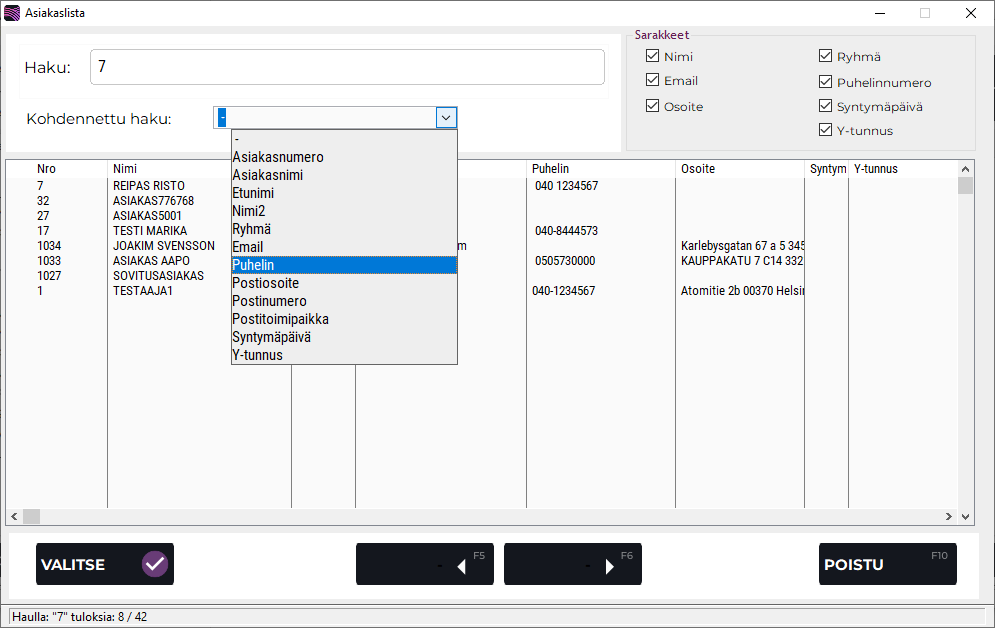This screenshot has height=628, width=995.
Task: Select the REIPAS RISTO customer row
Action: click(x=149, y=186)
